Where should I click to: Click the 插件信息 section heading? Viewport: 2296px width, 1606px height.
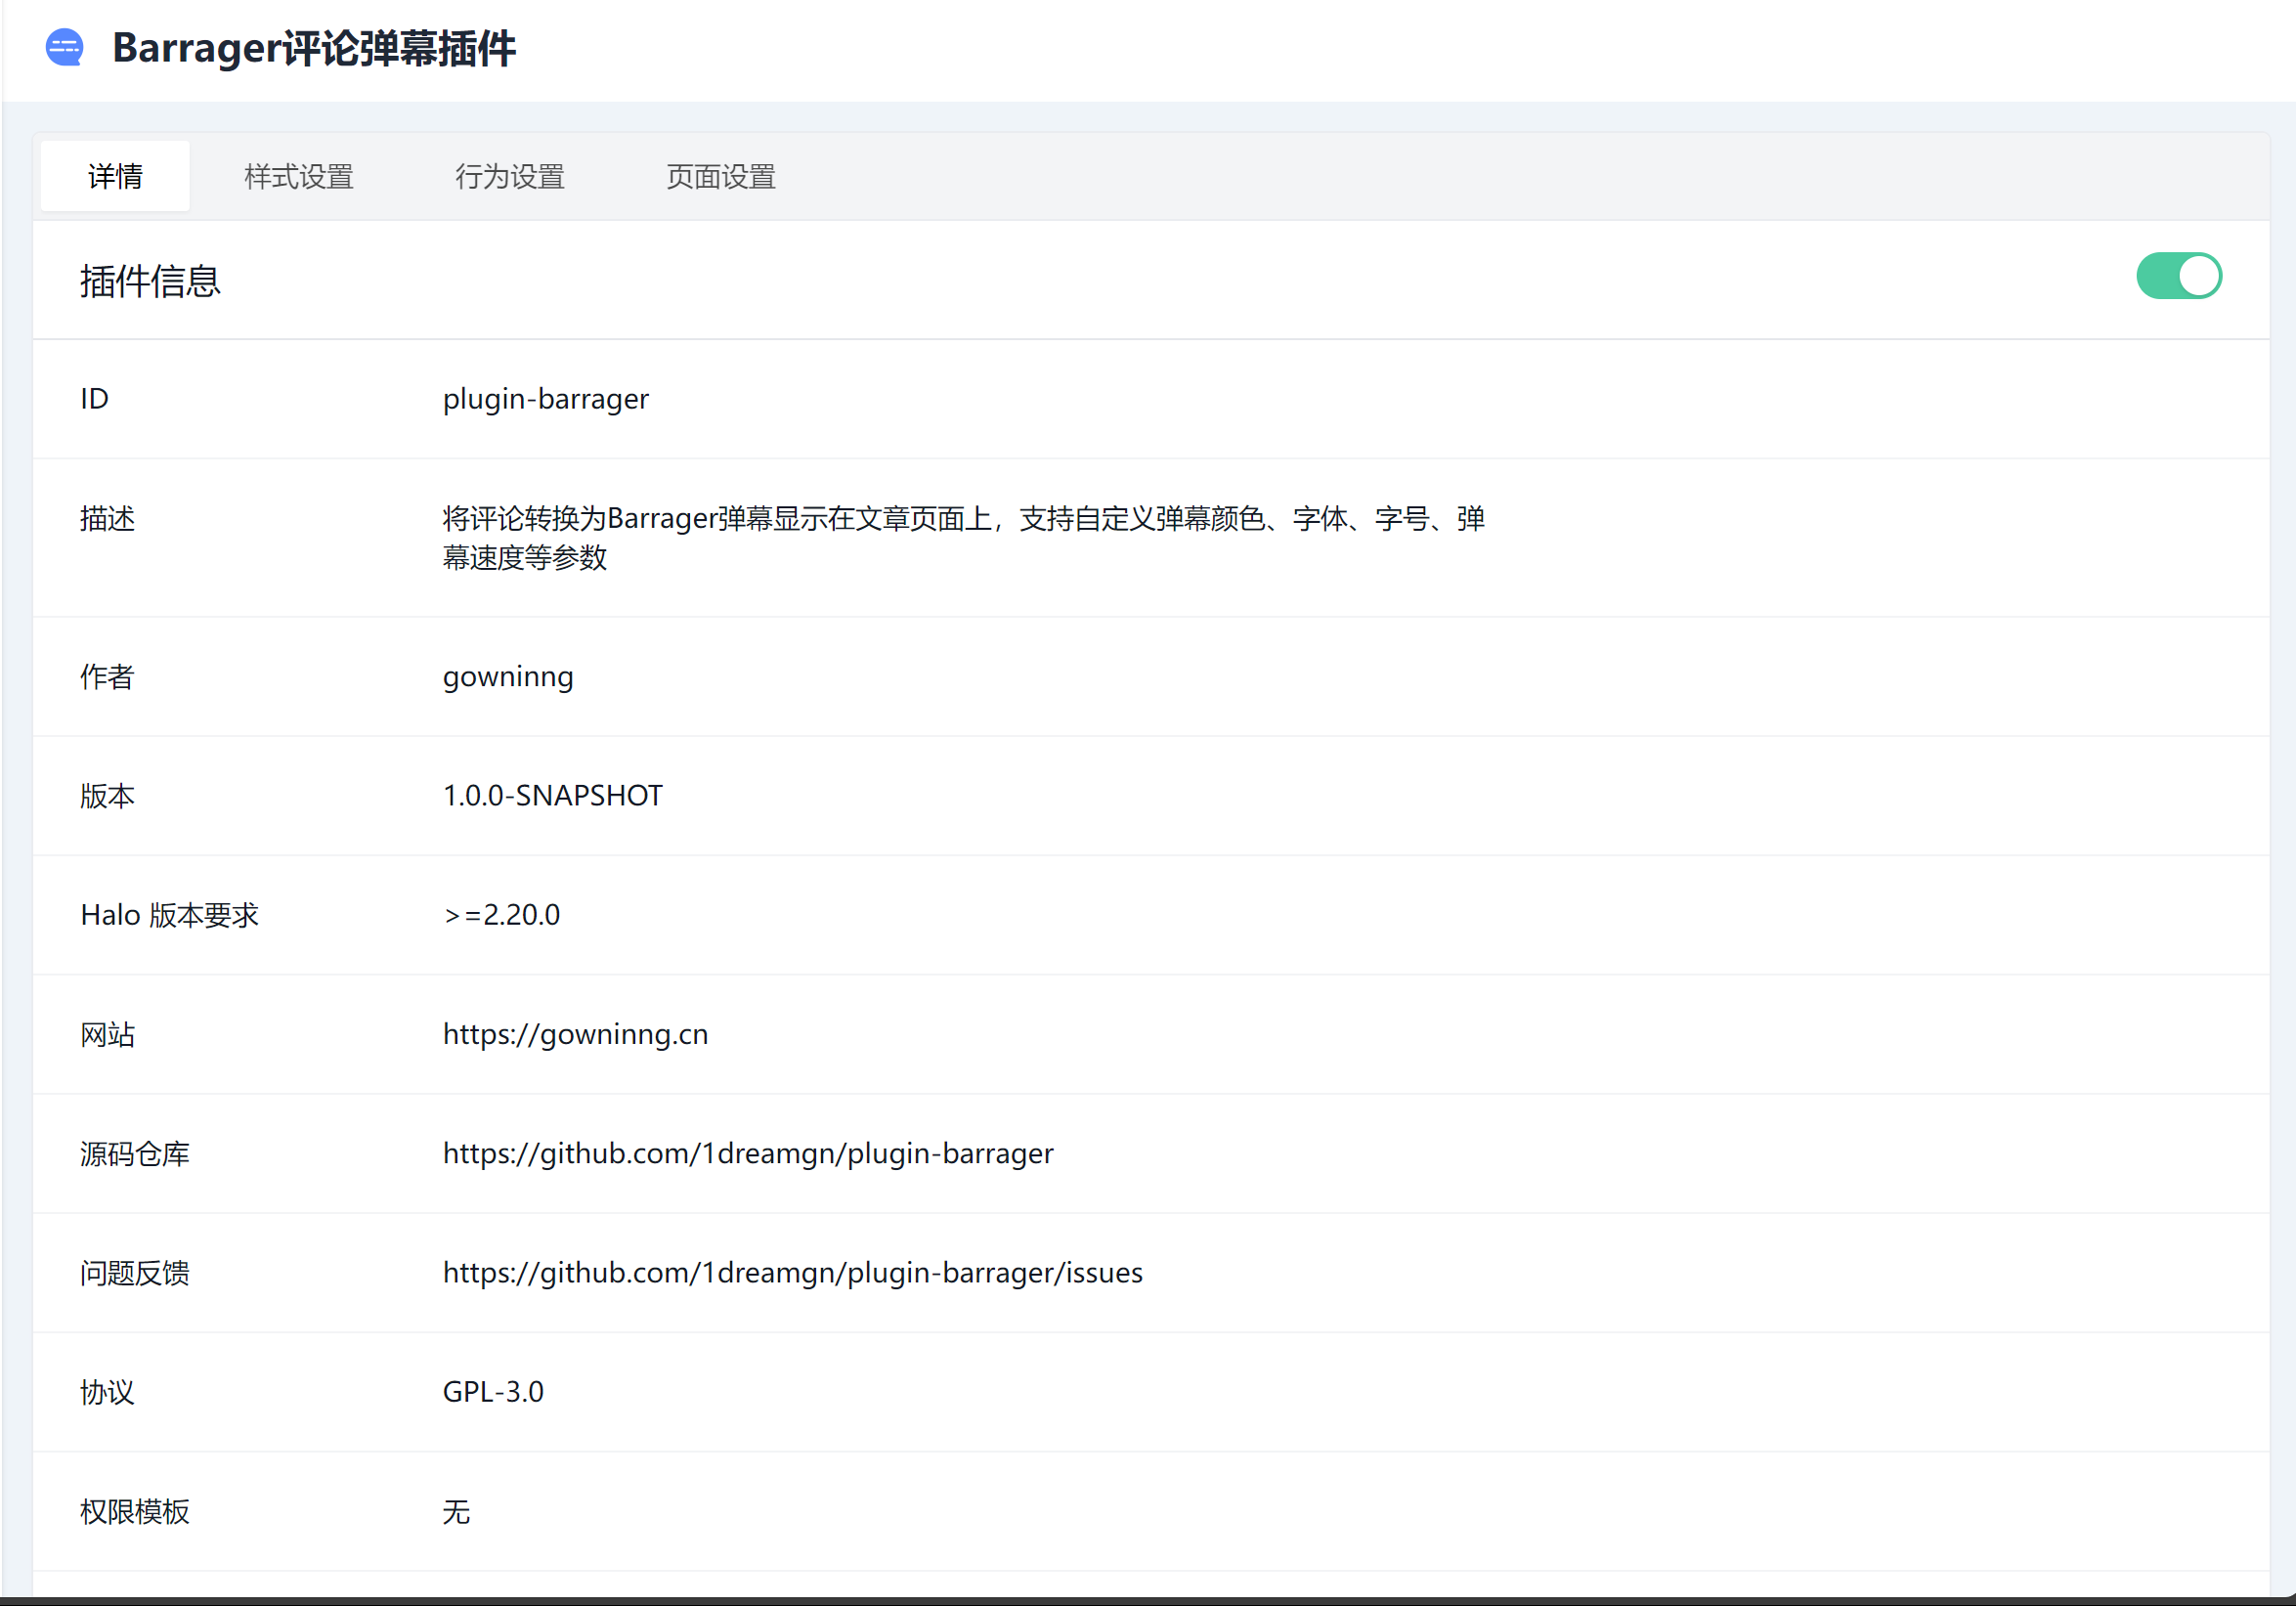pyautogui.click(x=150, y=281)
